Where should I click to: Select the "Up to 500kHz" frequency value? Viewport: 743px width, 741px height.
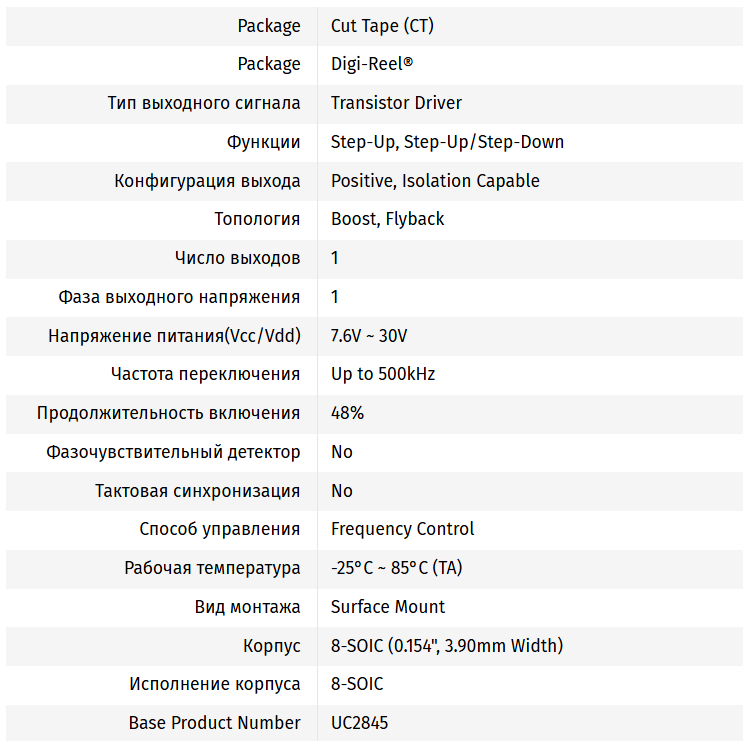[x=383, y=374]
